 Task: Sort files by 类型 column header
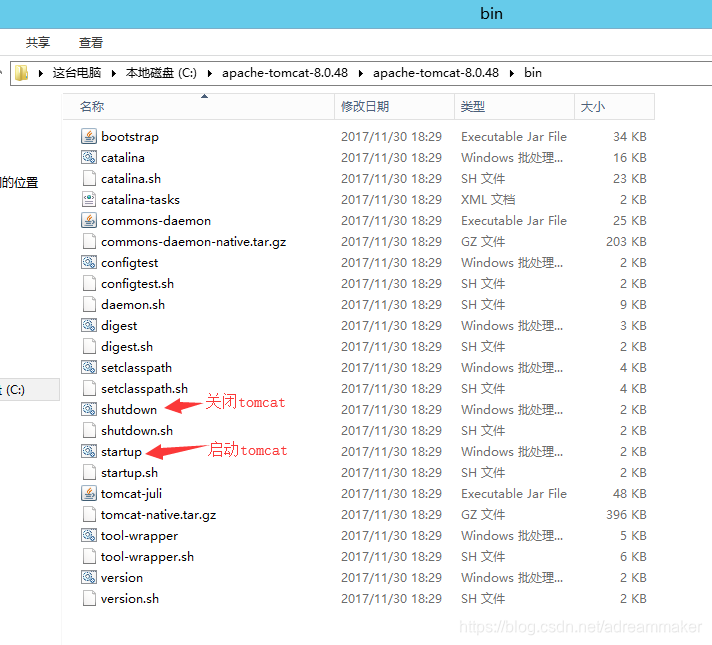click(x=514, y=107)
